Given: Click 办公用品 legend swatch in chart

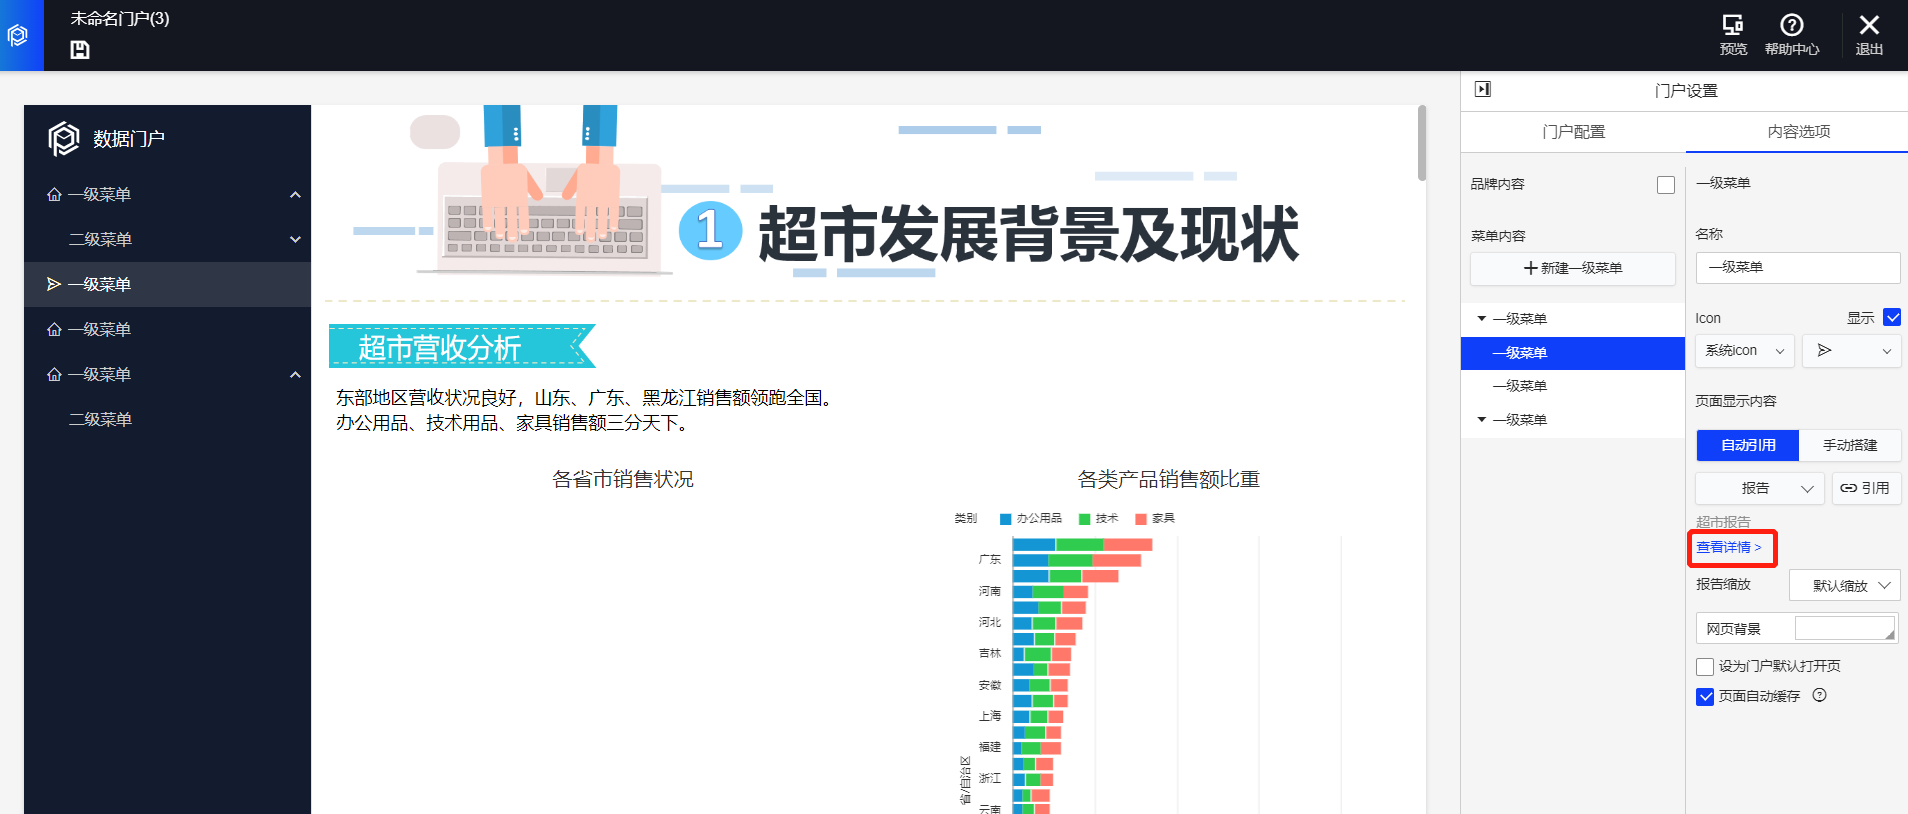Looking at the screenshot, I should click(x=1006, y=519).
